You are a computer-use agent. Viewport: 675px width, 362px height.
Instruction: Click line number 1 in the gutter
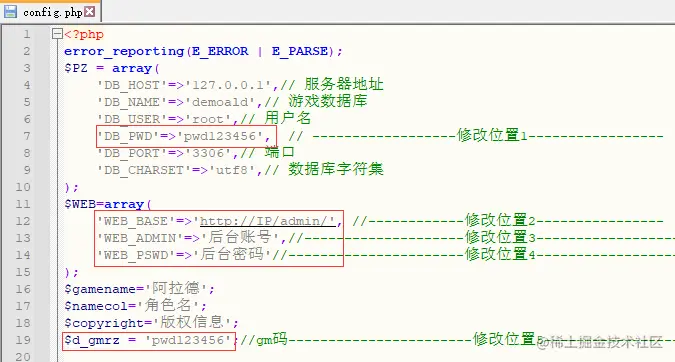(27, 34)
